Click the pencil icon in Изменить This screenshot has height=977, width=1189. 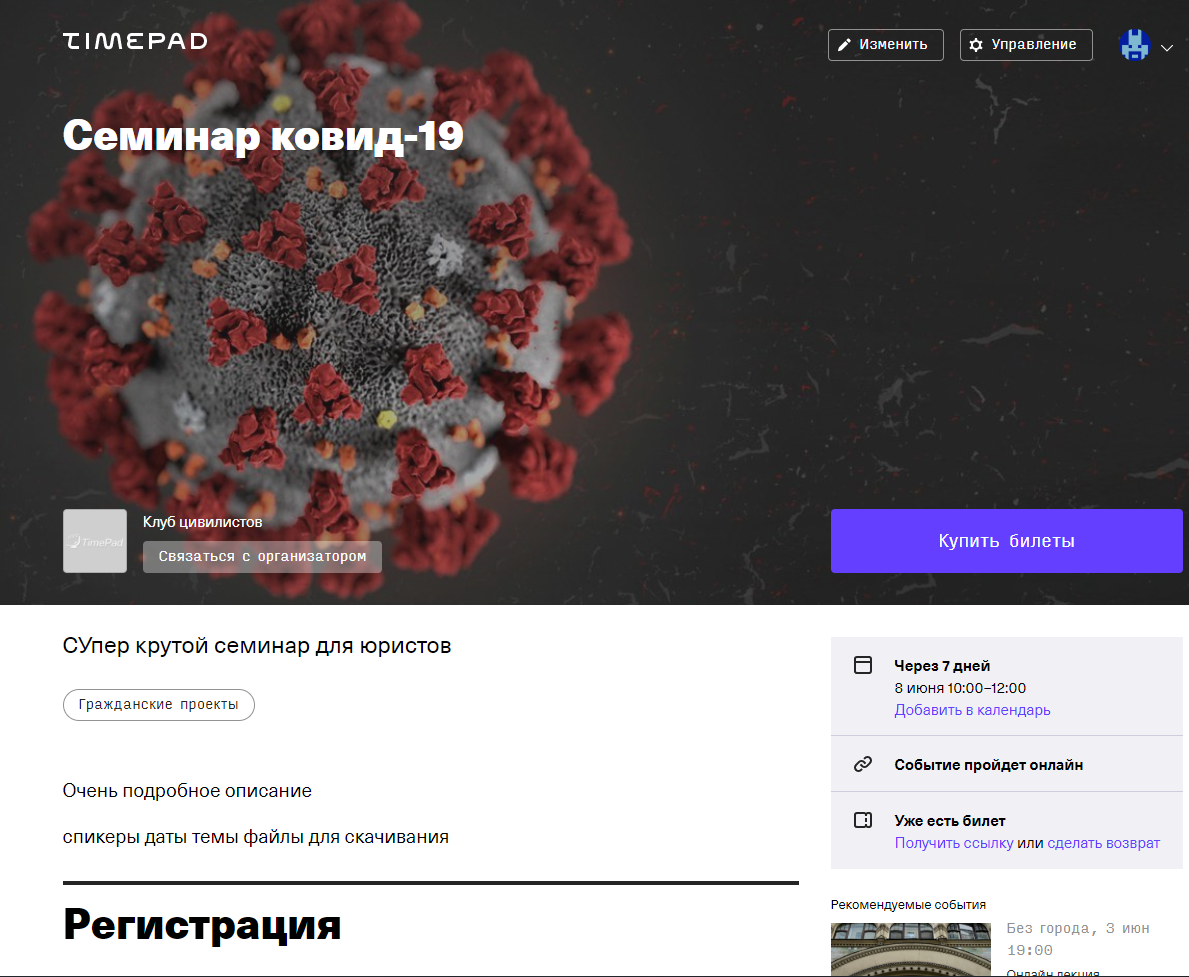tap(844, 45)
